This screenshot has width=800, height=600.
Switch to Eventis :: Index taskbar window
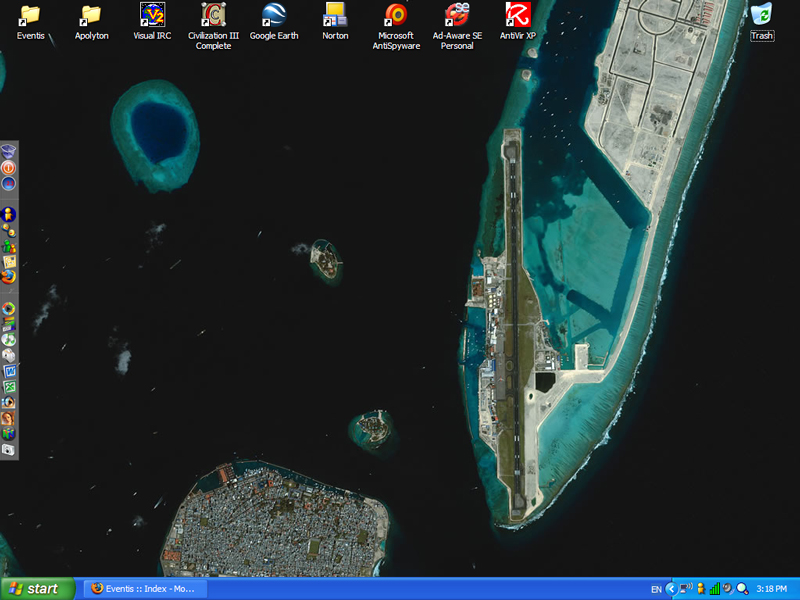tap(144, 589)
